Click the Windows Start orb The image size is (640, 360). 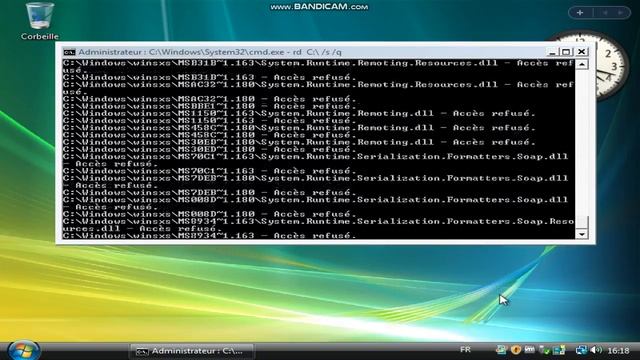click(x=24, y=350)
